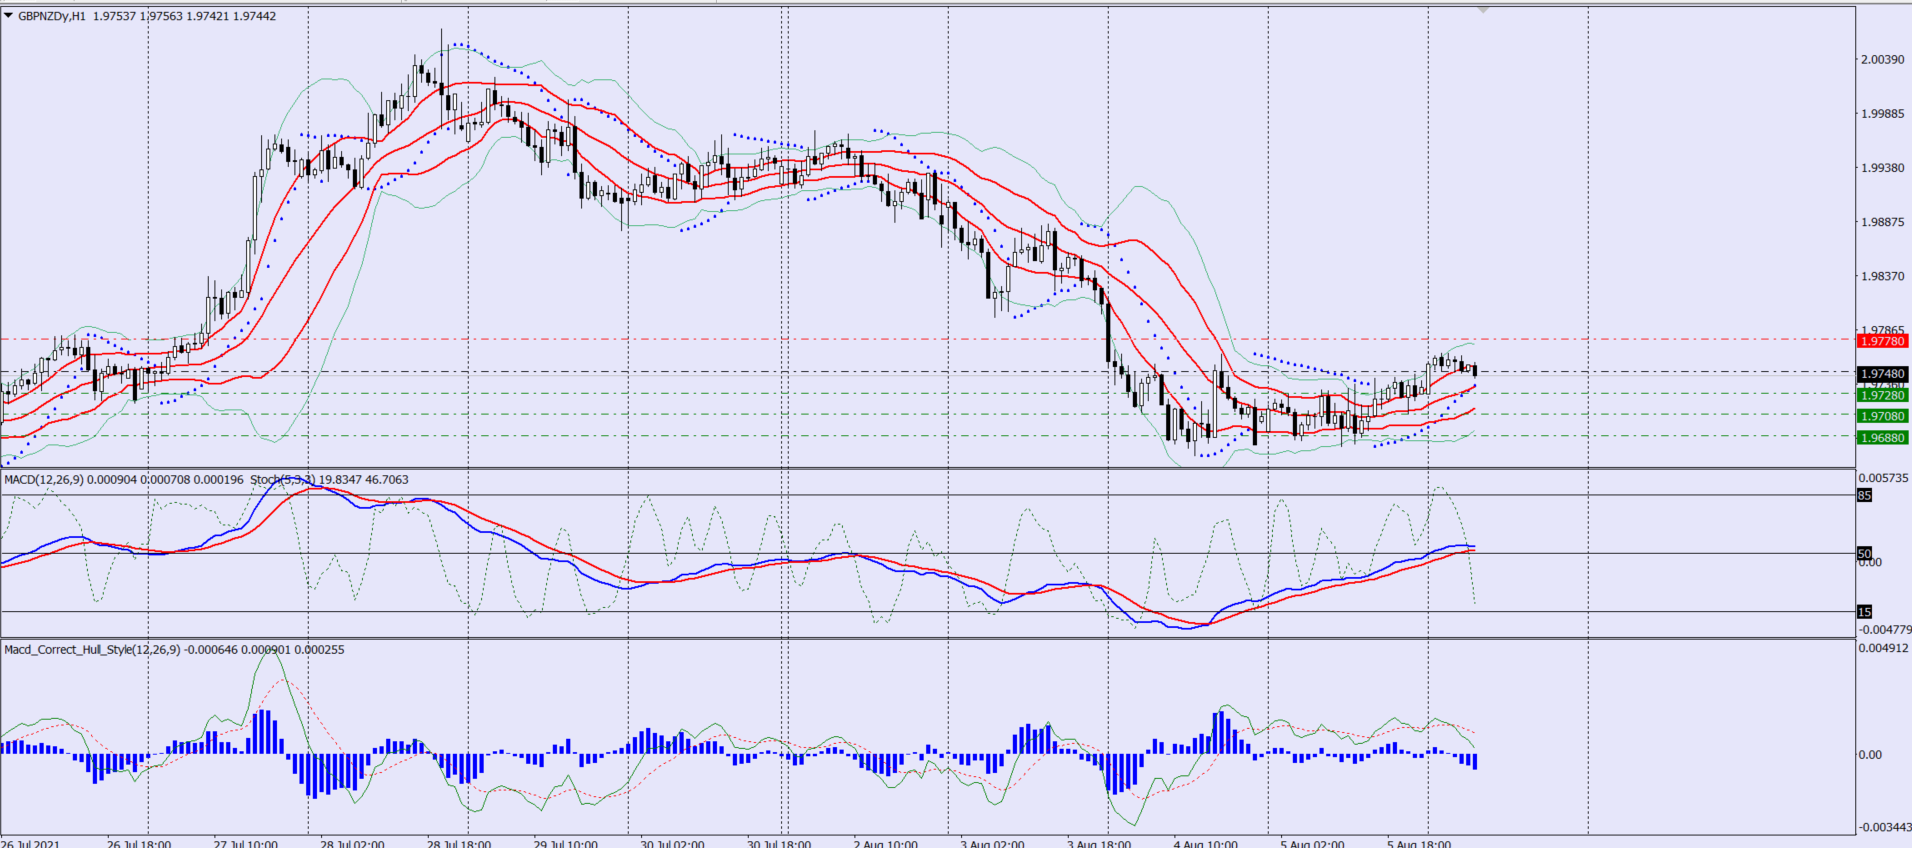Click the 27 Jul 10:00 time label
The height and width of the screenshot is (848, 1912).
[x=246, y=843]
